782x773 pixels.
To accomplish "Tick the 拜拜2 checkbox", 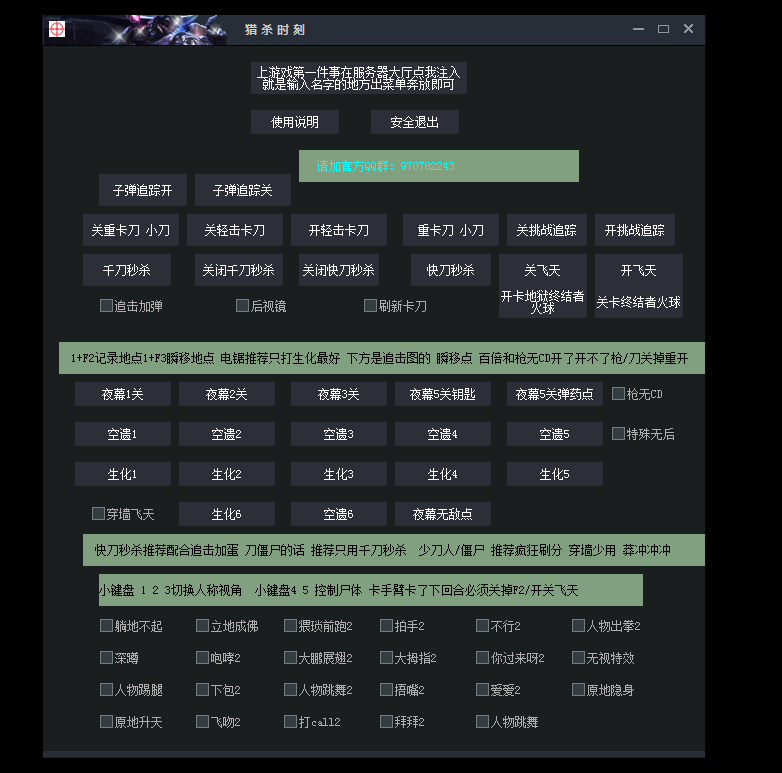I will tap(387, 722).
